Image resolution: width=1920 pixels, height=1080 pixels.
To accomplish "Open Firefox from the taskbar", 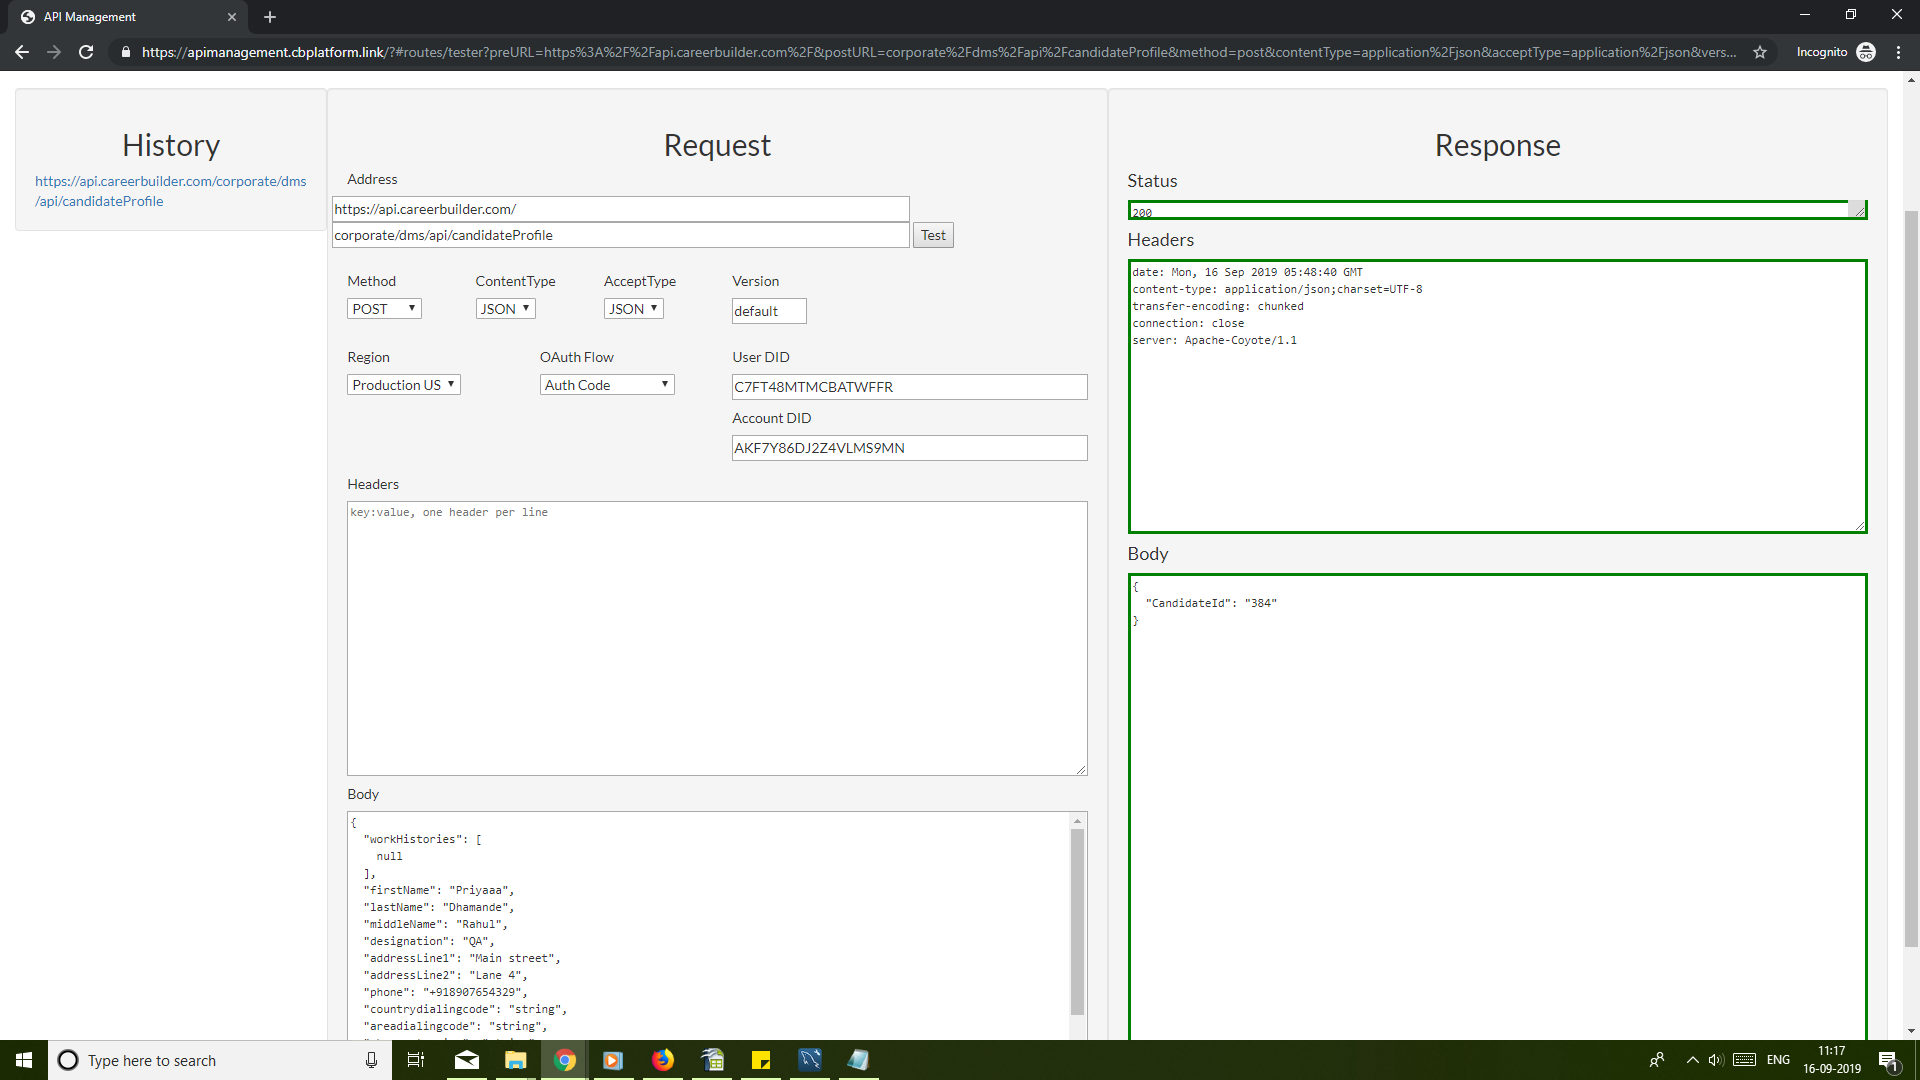I will (x=663, y=1060).
